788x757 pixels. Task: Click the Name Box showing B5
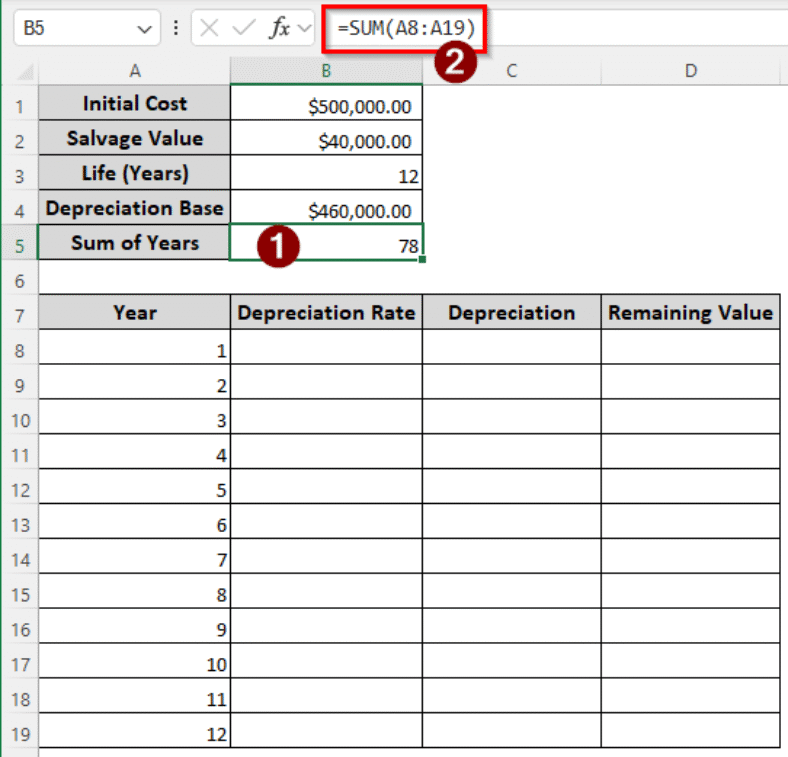pyautogui.click(x=87, y=28)
